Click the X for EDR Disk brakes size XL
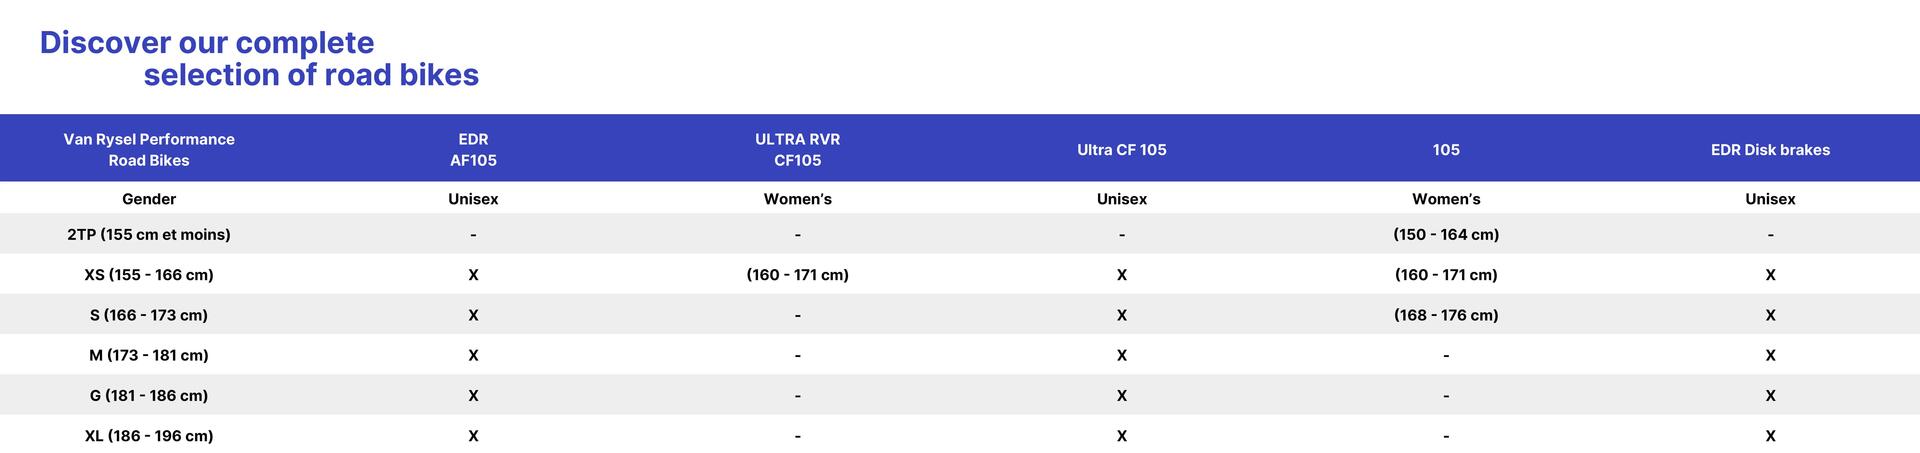The height and width of the screenshot is (453, 1920). 1770,436
